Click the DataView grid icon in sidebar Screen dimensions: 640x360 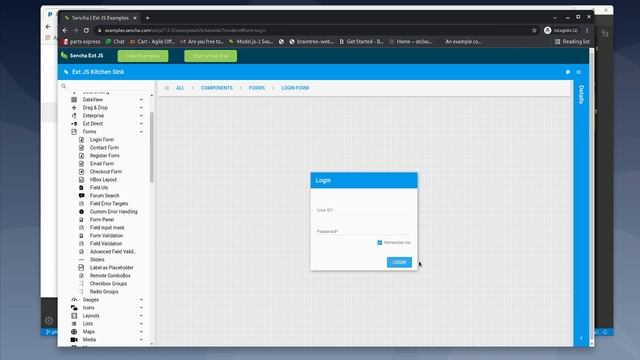(x=74, y=100)
